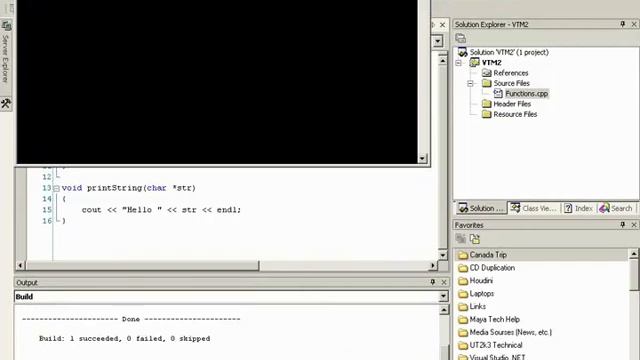640x360 pixels.
Task: Collapse the VTM2 project node
Action: 458,63
